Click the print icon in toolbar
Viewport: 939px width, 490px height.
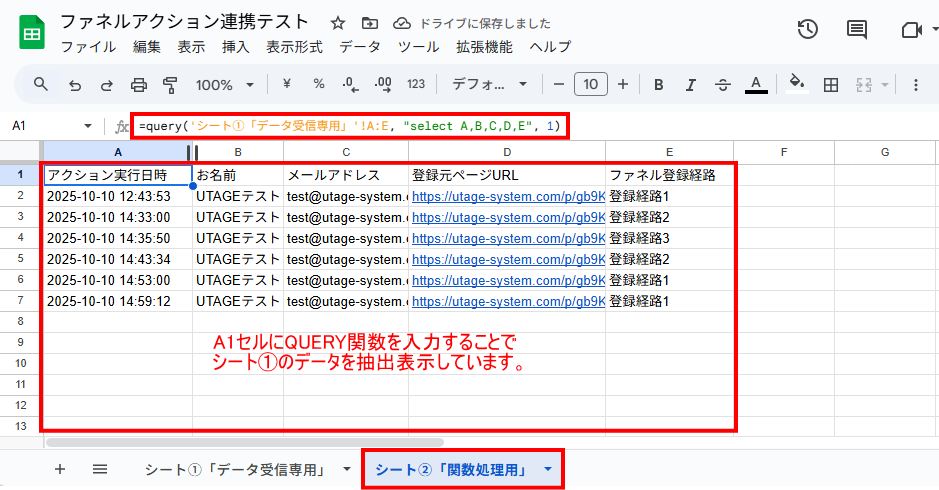click(139, 85)
